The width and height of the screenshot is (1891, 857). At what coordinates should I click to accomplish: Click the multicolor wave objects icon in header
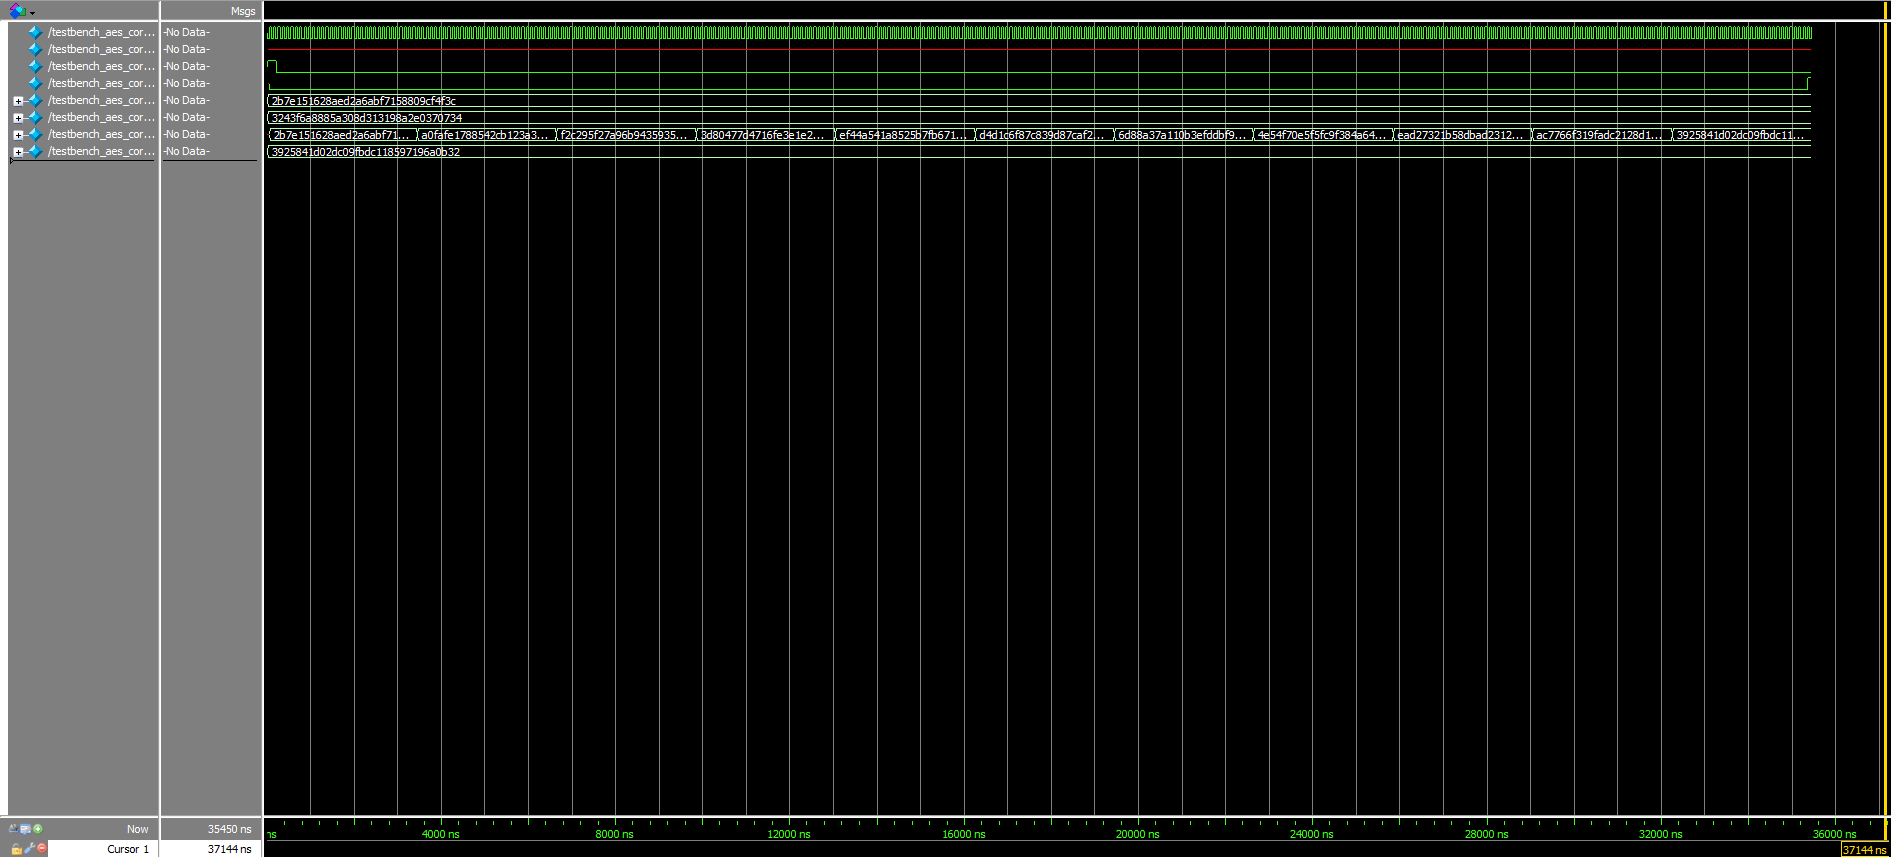17,11
